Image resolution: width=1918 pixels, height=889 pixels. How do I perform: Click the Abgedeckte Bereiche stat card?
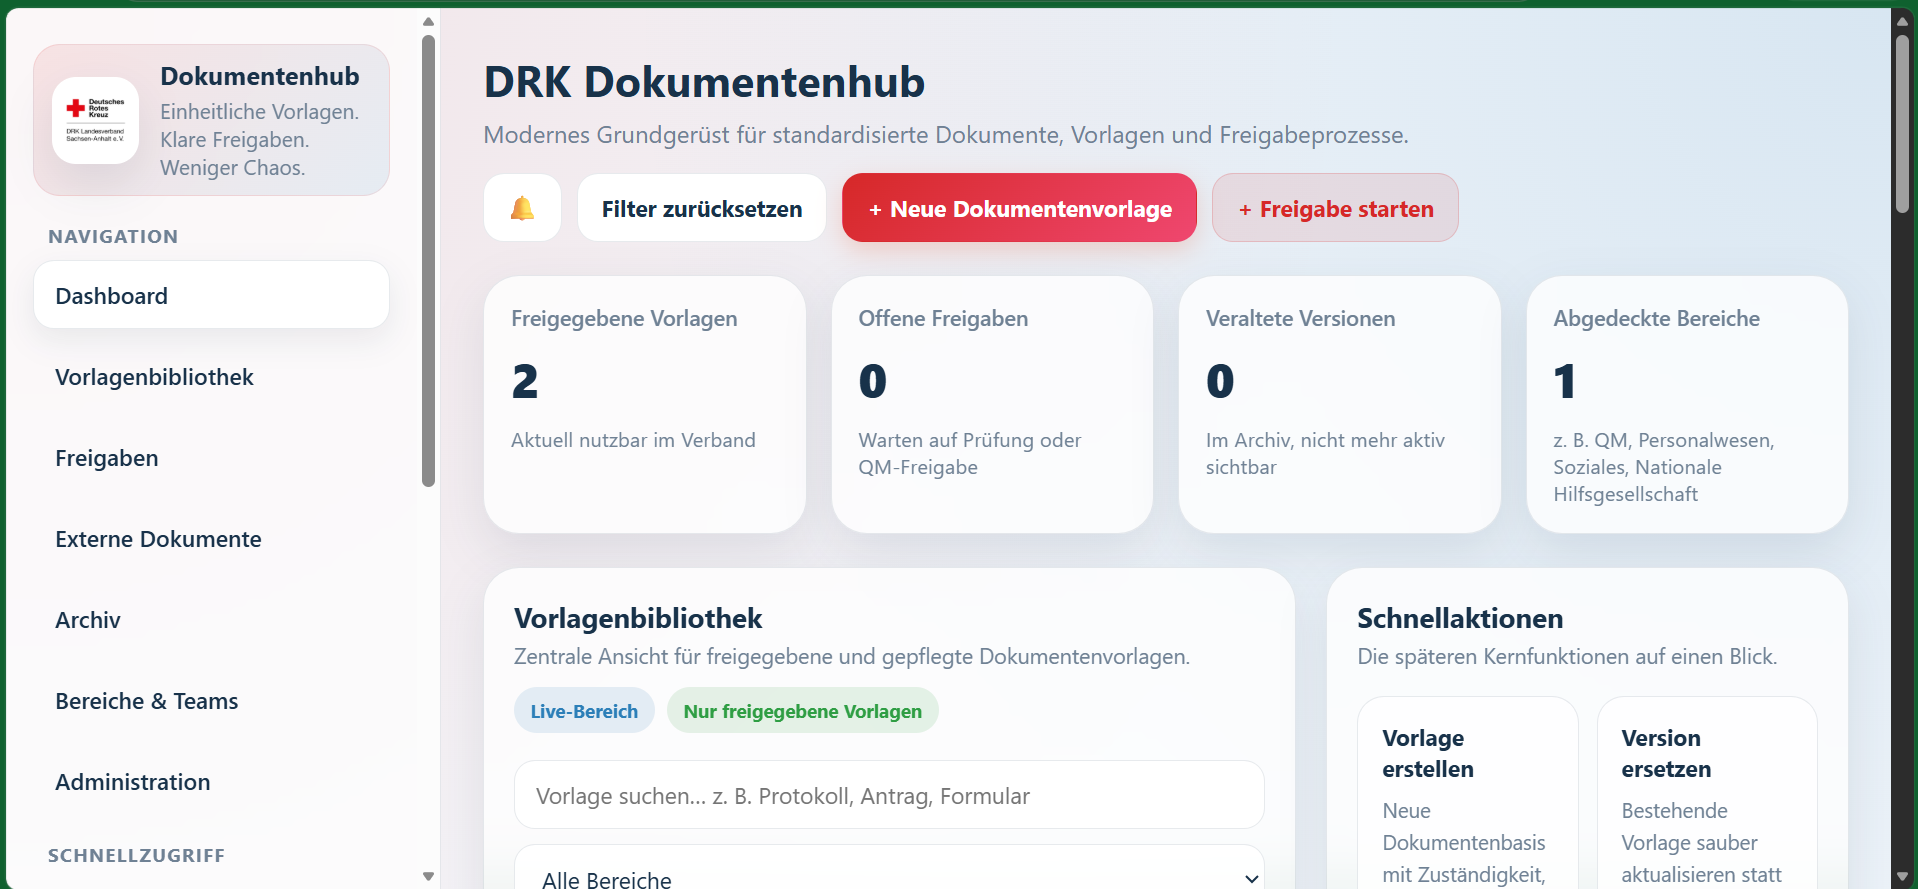[1687, 405]
